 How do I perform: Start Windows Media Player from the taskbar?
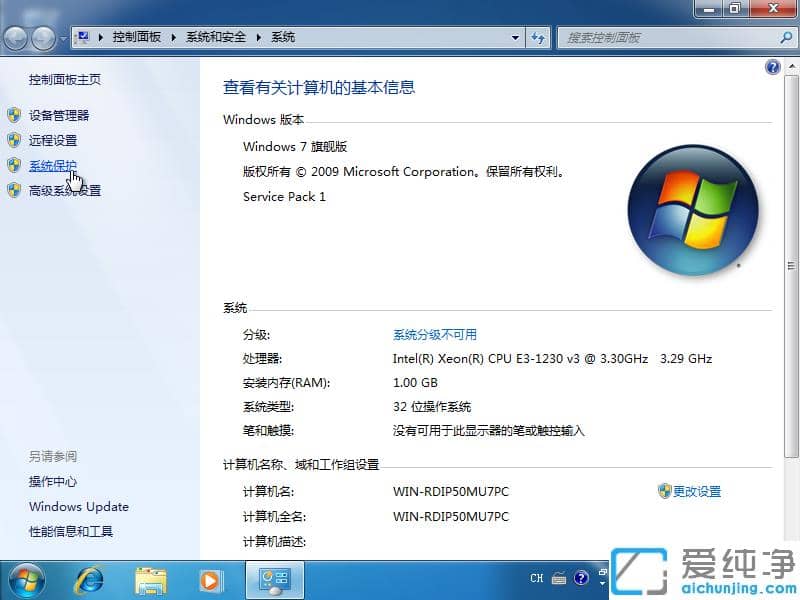[x=210, y=580]
